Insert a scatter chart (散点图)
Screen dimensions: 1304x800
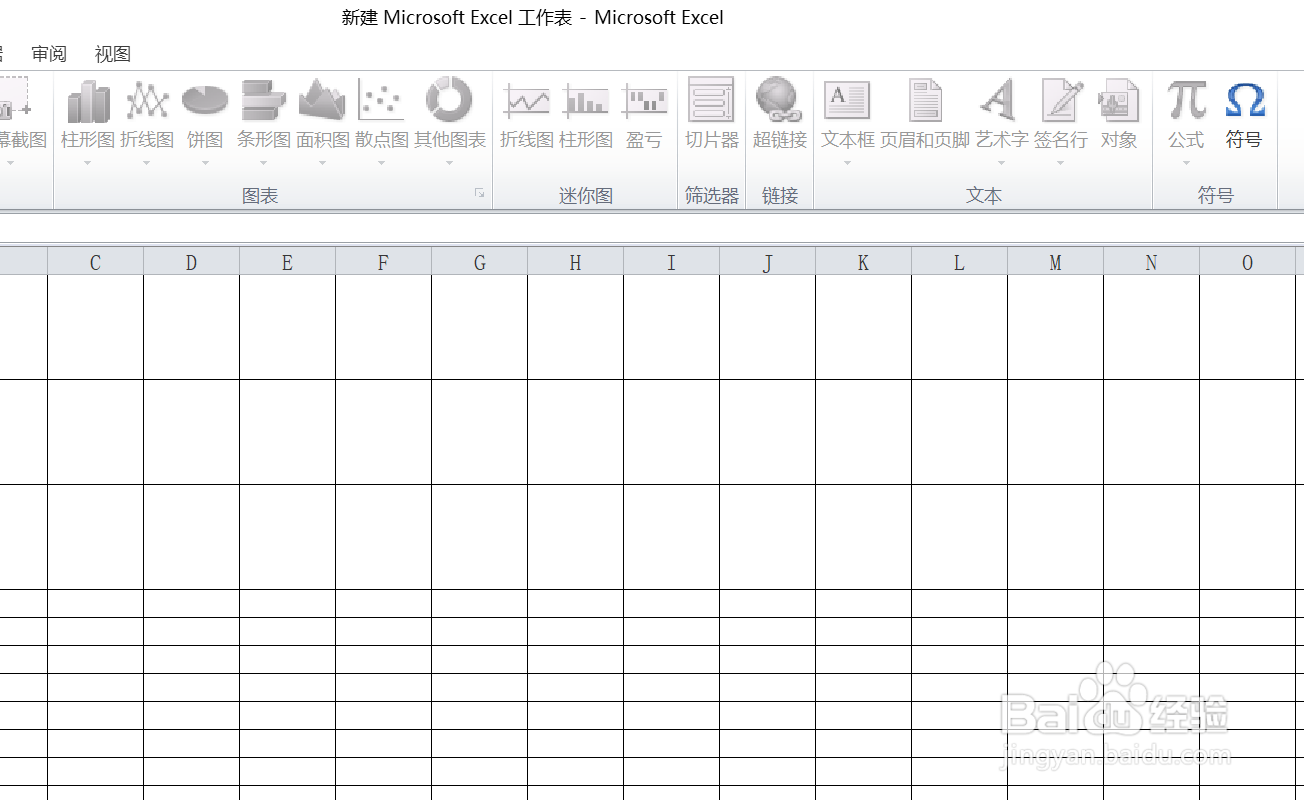[382, 115]
